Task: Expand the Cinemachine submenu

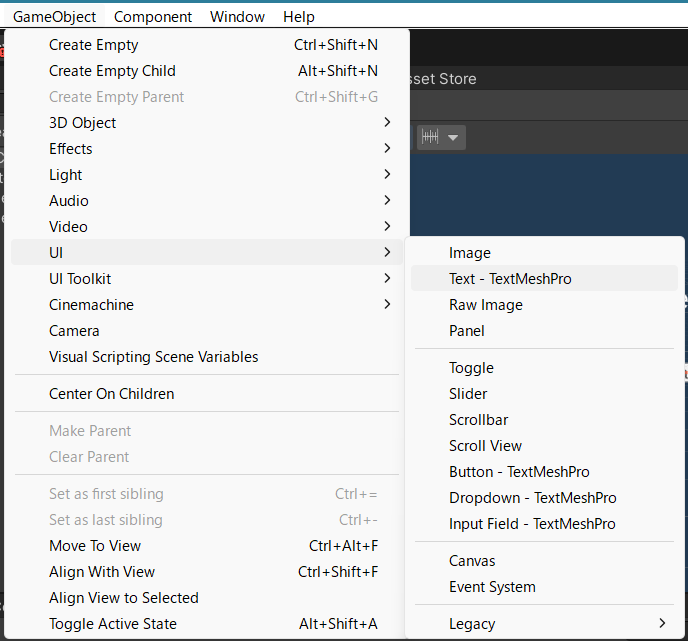Action: click(x=91, y=305)
